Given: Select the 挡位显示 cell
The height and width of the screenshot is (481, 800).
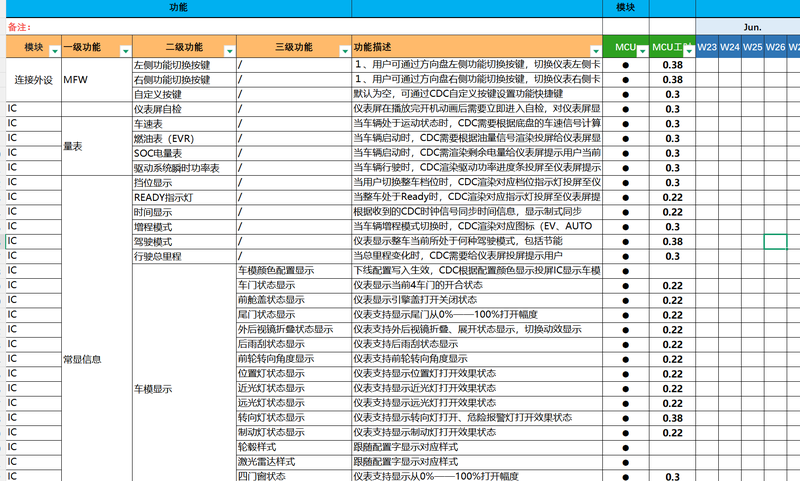Looking at the screenshot, I should (184, 183).
